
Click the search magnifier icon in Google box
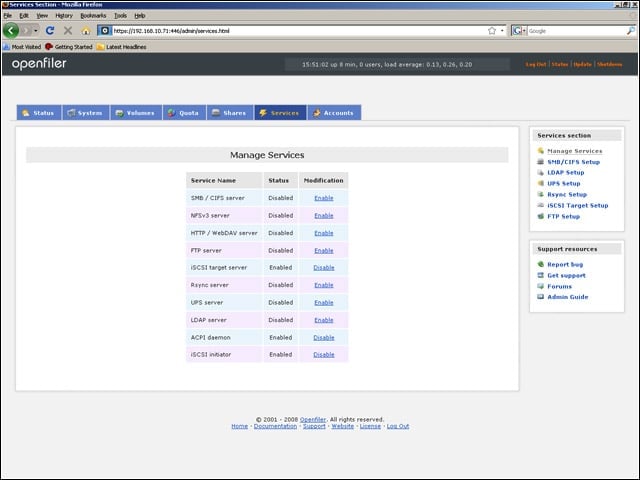click(x=631, y=31)
